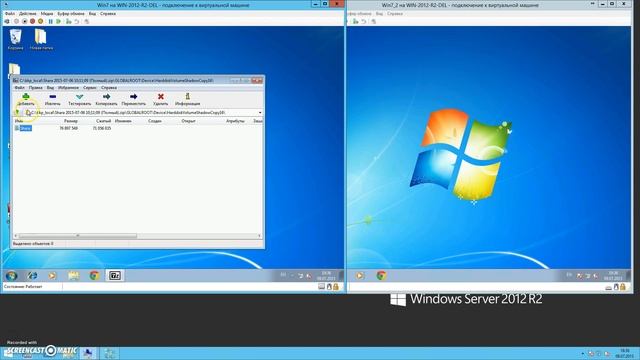
Task: Click the Копировать (Copy) arrow icon in 7-Zip
Action: pos(107,97)
